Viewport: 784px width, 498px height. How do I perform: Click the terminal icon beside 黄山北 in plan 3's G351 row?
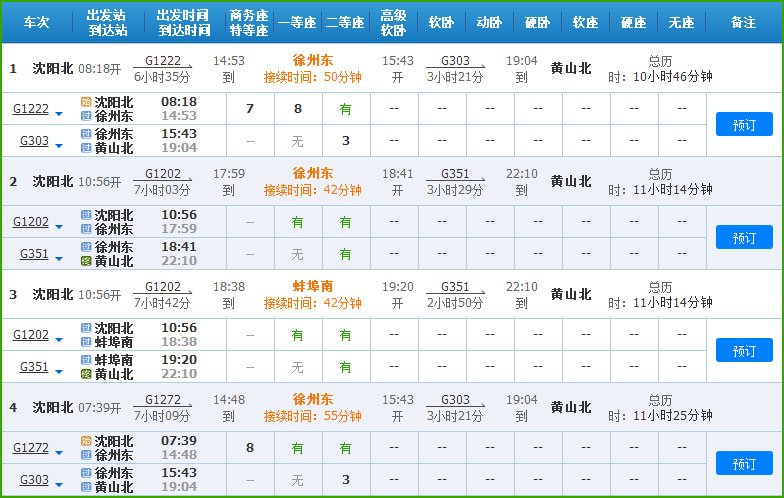tap(86, 374)
